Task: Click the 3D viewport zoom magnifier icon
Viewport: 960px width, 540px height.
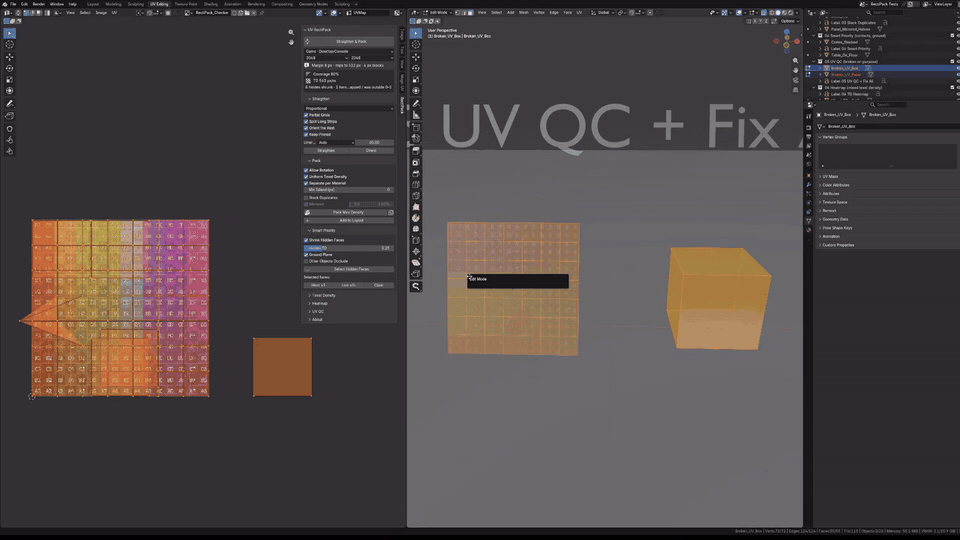Action: point(795,61)
